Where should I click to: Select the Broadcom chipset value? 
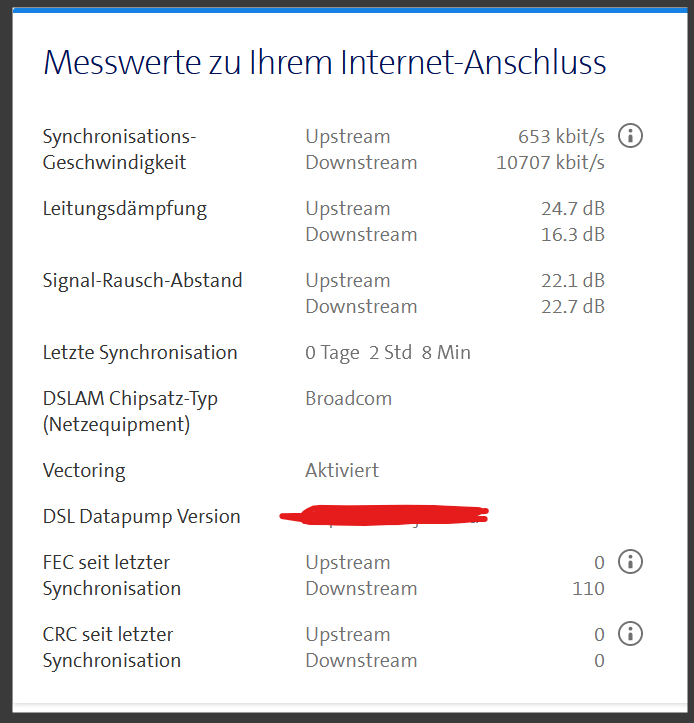point(349,399)
